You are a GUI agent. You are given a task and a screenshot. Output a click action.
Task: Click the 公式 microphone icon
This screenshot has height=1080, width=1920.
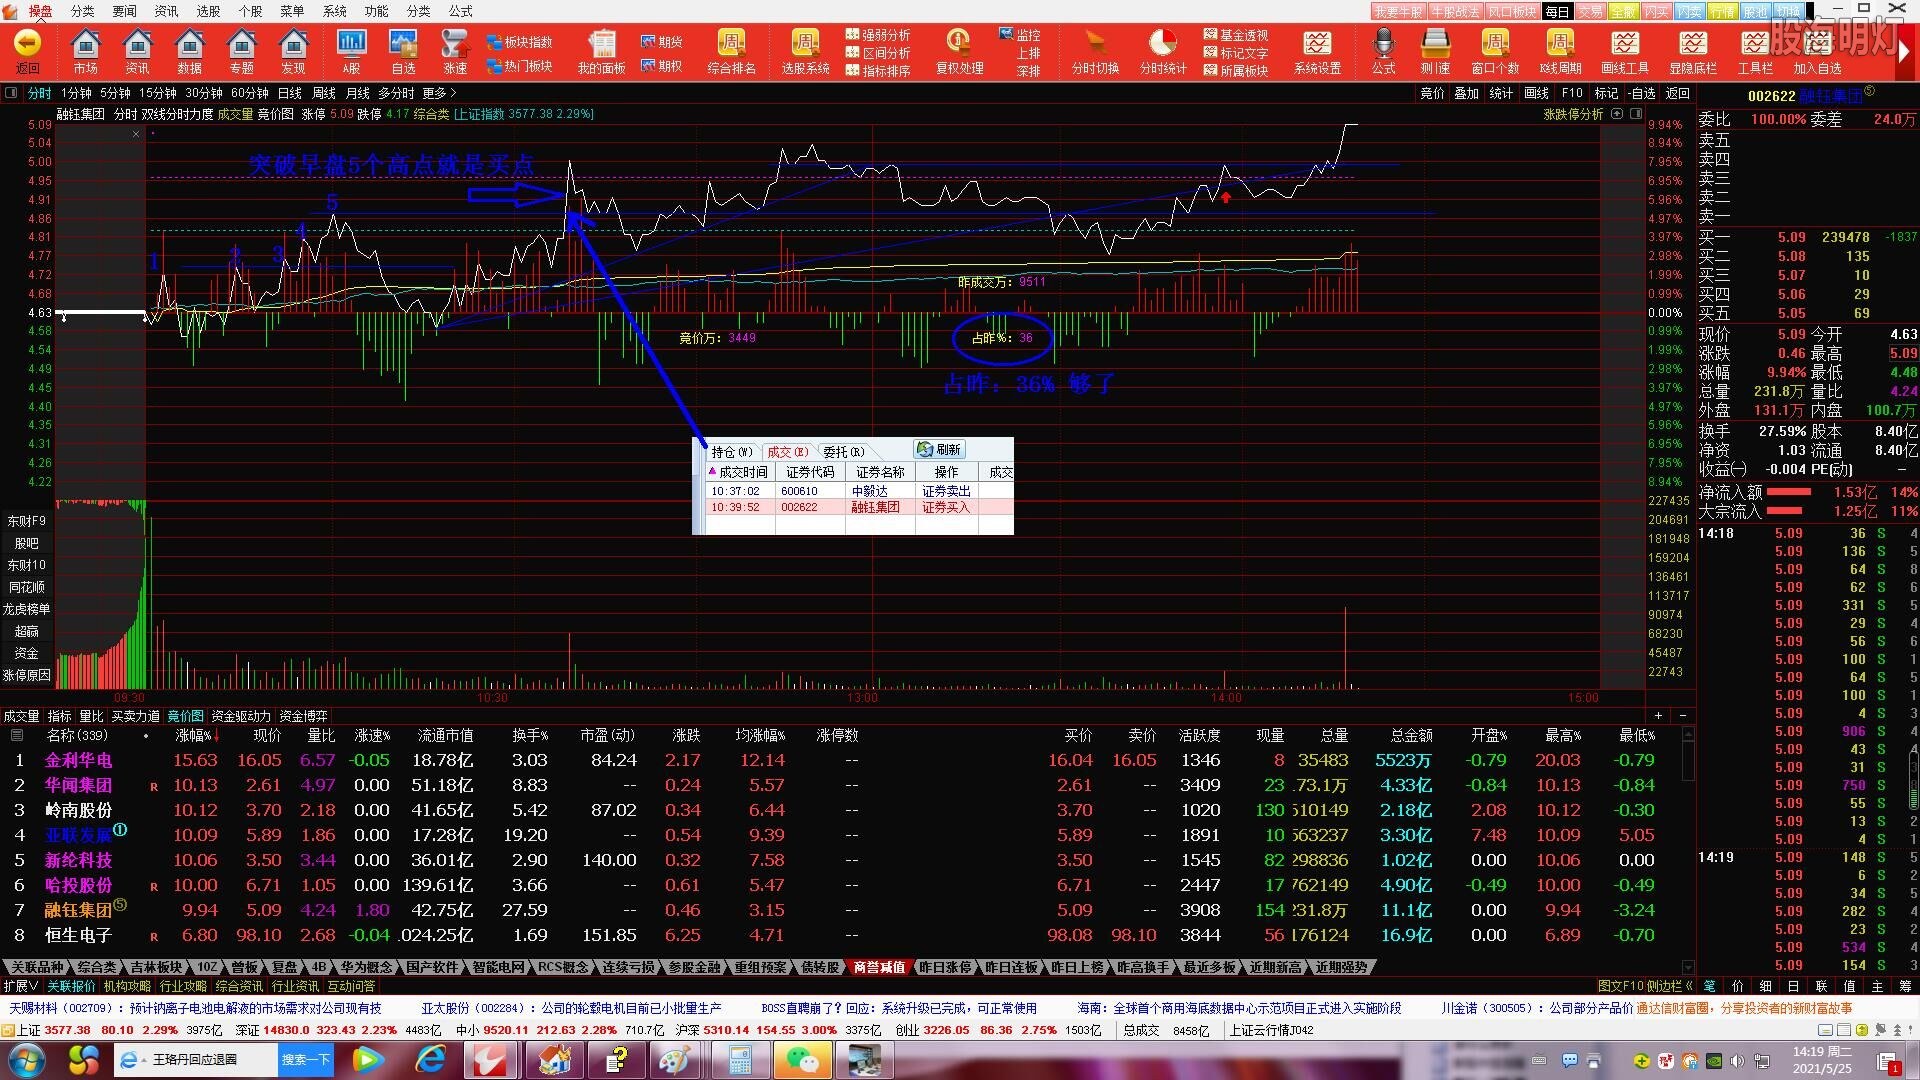tap(1383, 51)
